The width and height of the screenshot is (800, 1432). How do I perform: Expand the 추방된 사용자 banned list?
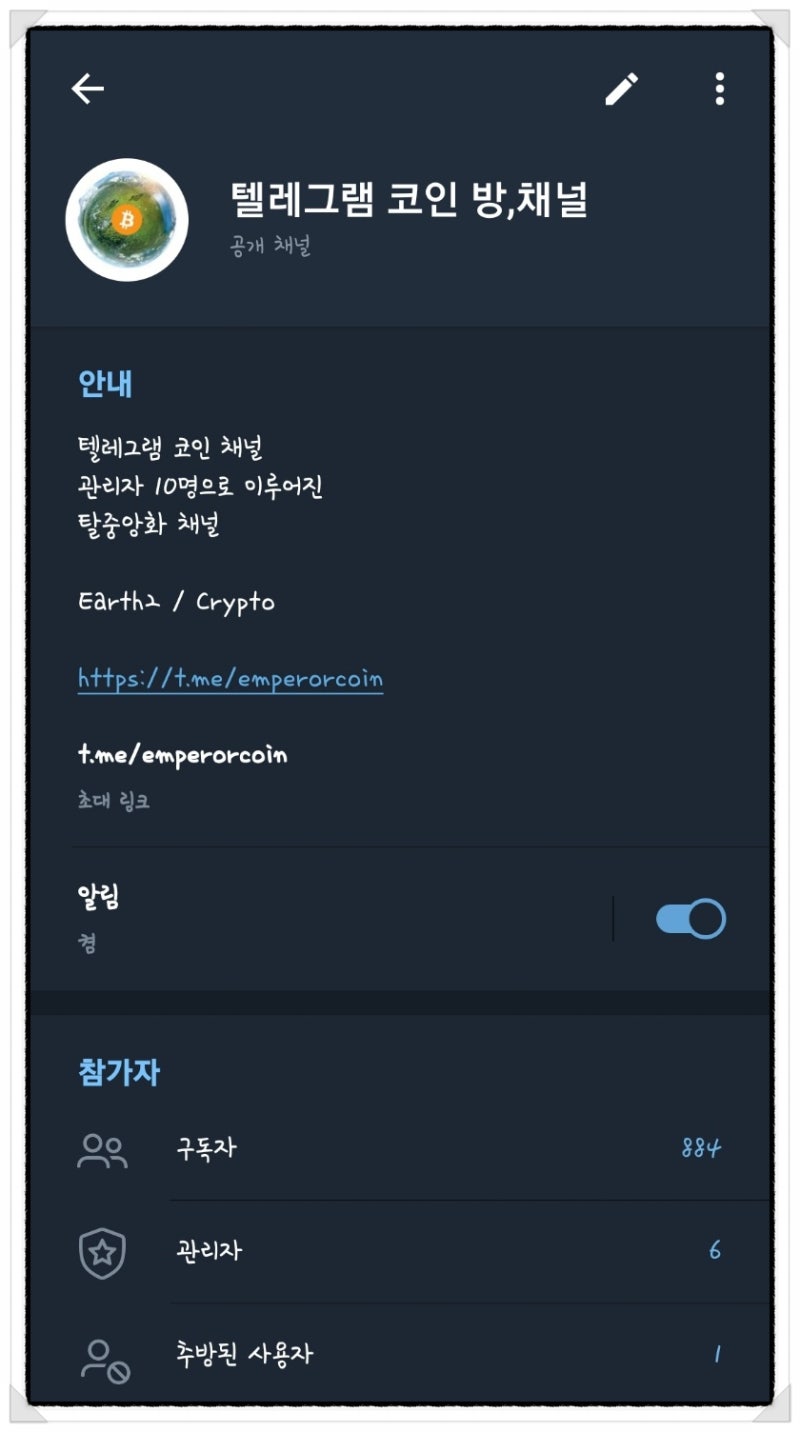tap(400, 1355)
